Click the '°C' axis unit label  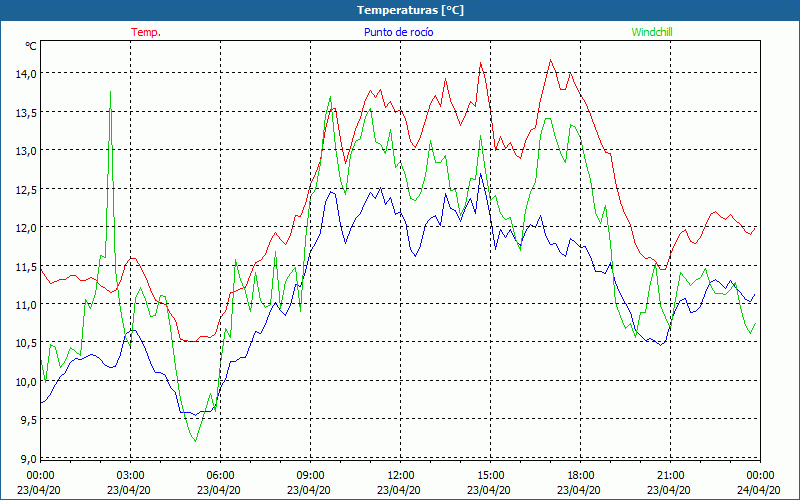coord(31,46)
